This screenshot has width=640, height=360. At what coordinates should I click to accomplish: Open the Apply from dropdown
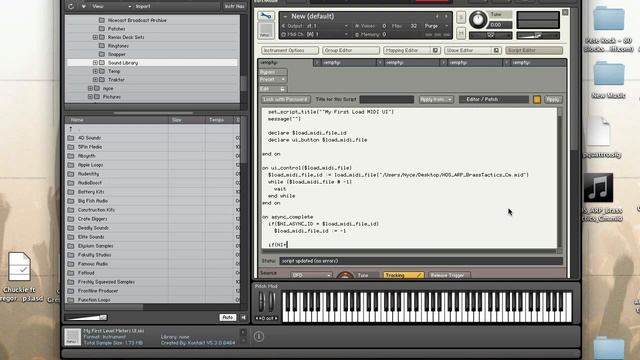[x=436, y=99]
